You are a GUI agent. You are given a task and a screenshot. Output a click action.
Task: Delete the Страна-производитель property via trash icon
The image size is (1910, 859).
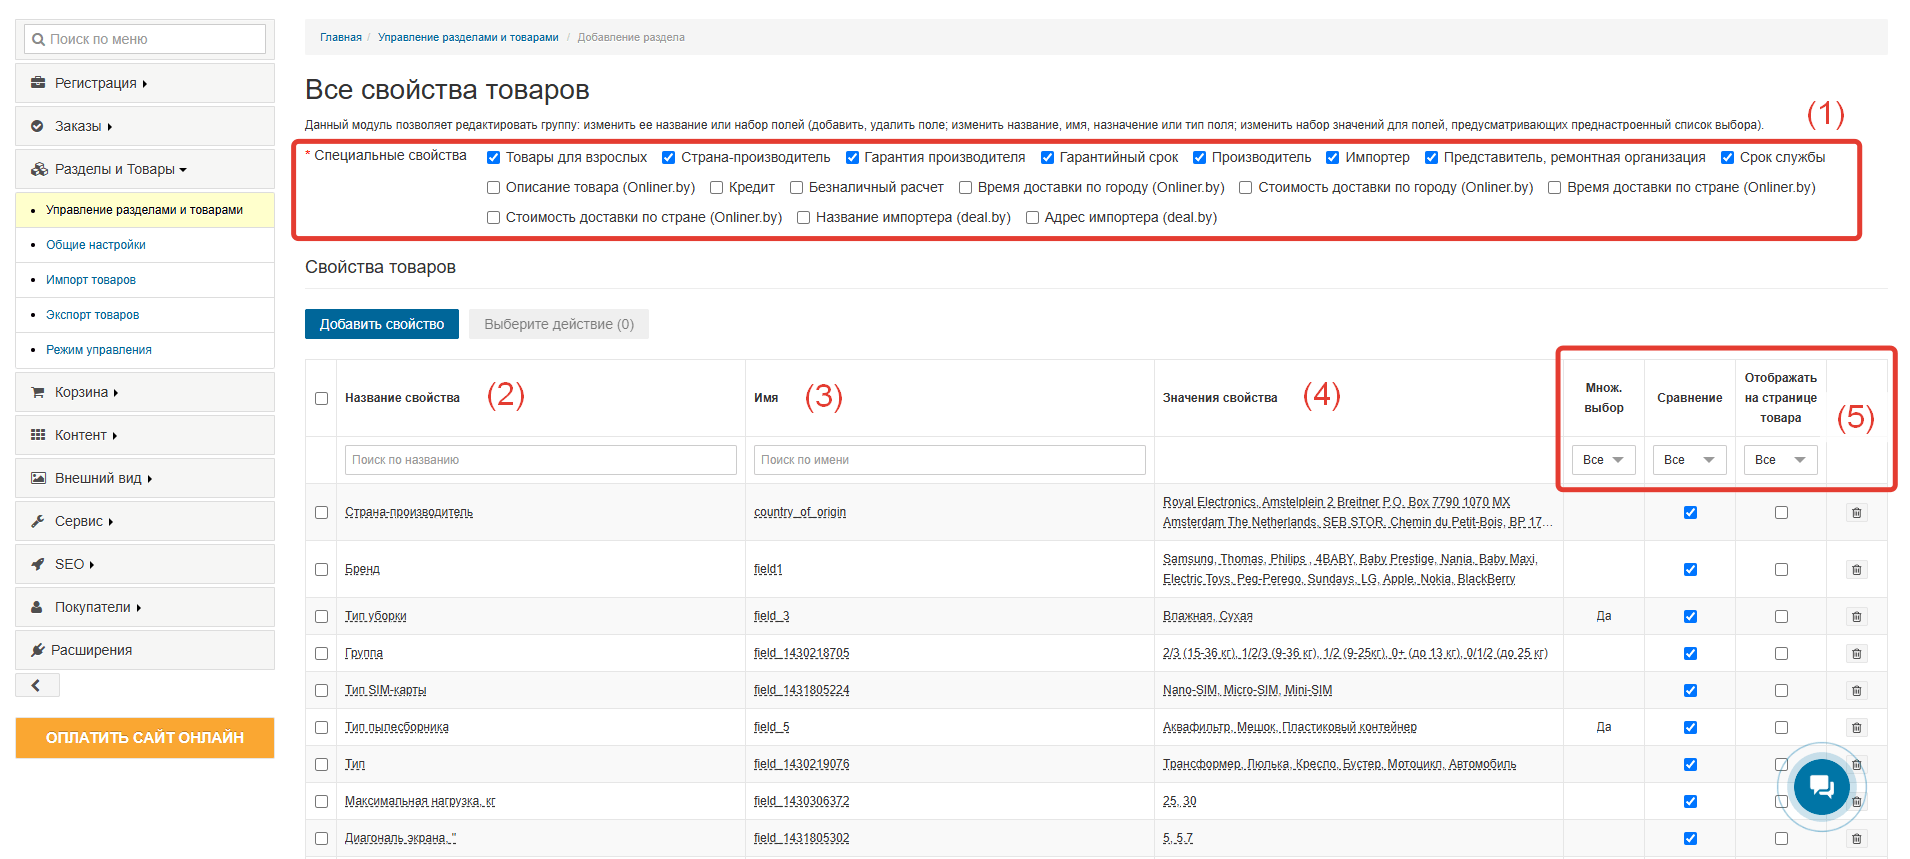click(x=1856, y=513)
